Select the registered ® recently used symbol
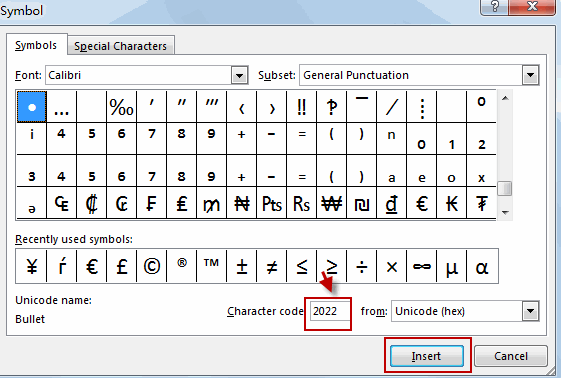This screenshot has width=561, height=378. point(181,266)
